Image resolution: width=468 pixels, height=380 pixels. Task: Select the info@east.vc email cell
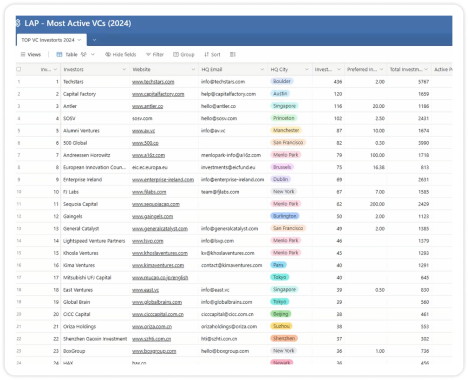click(233, 290)
